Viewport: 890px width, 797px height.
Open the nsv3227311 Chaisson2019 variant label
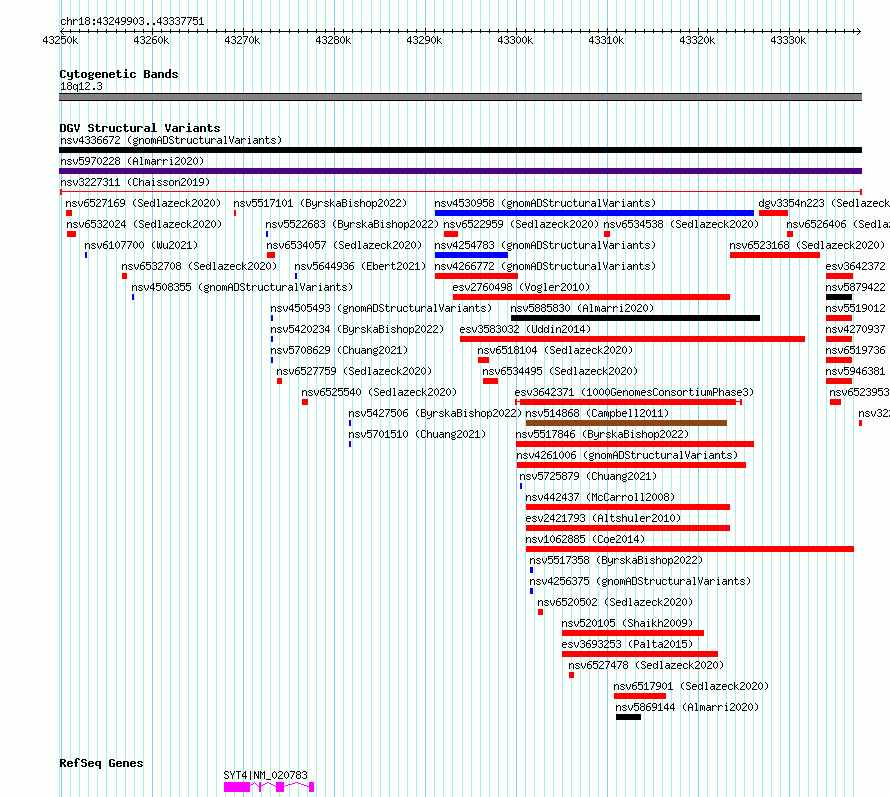click(135, 182)
